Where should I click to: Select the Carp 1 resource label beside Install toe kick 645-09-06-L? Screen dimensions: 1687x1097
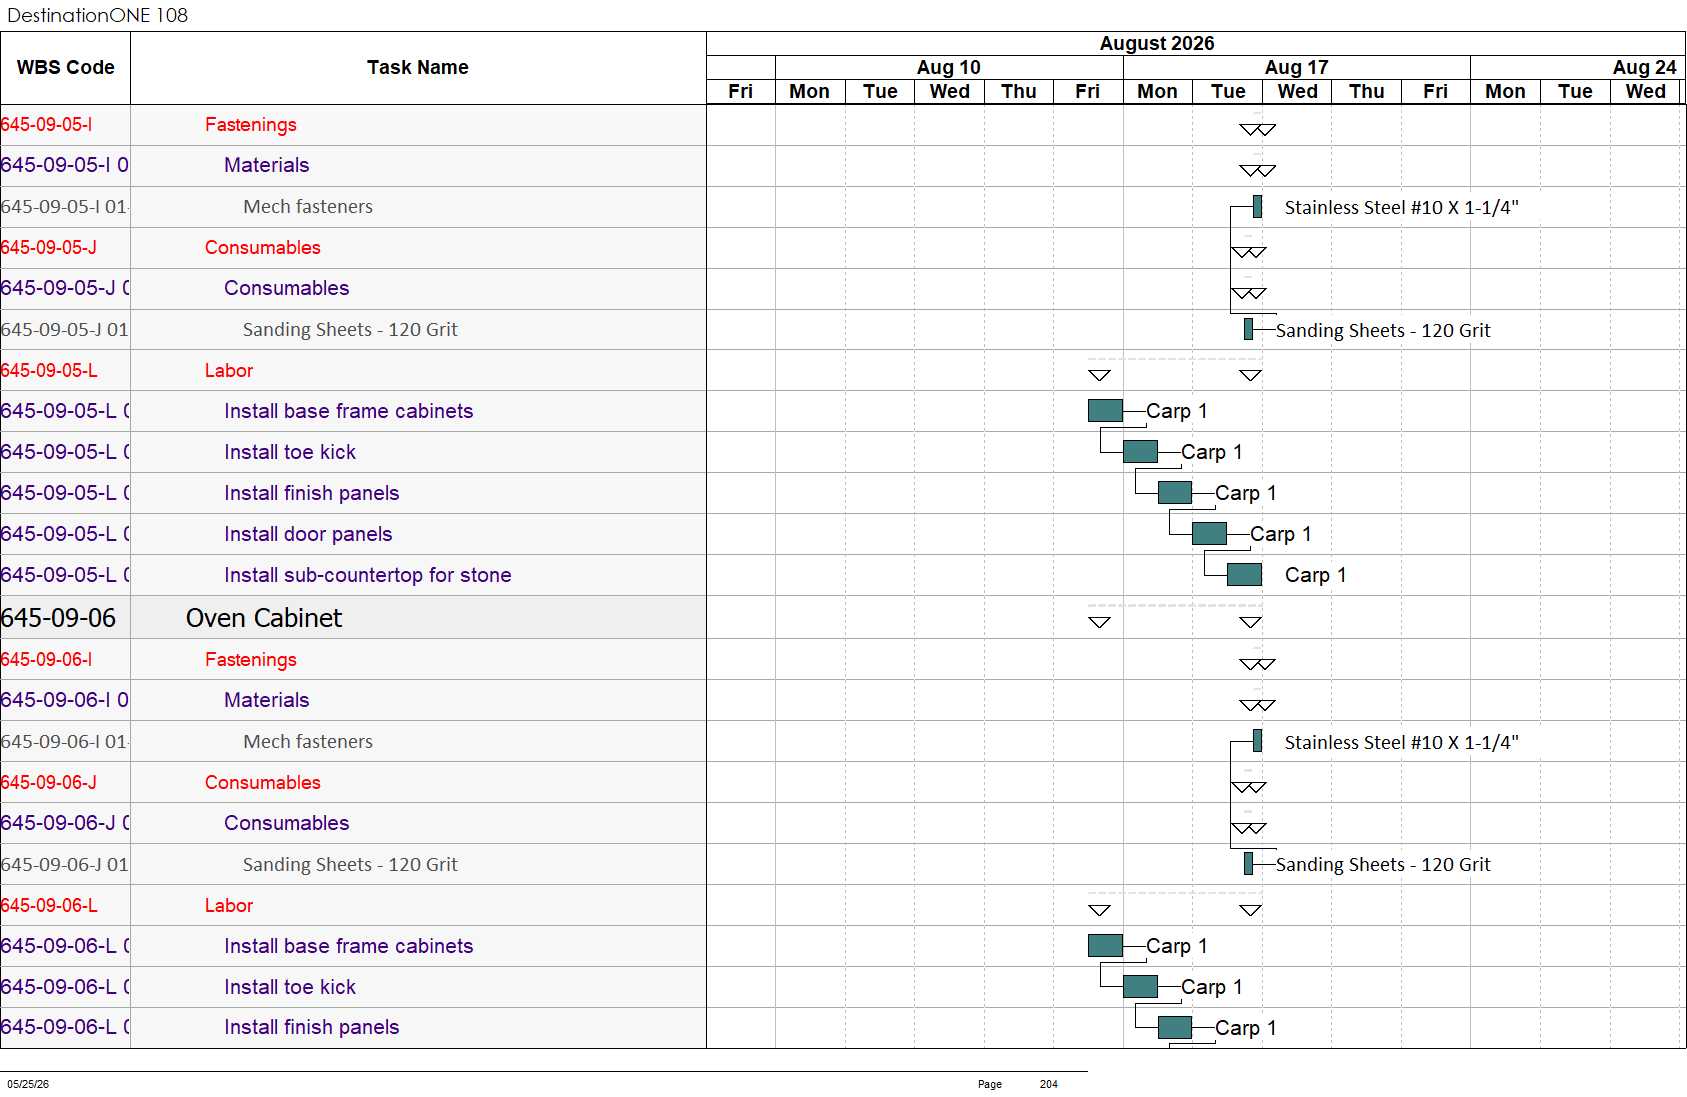click(1212, 987)
